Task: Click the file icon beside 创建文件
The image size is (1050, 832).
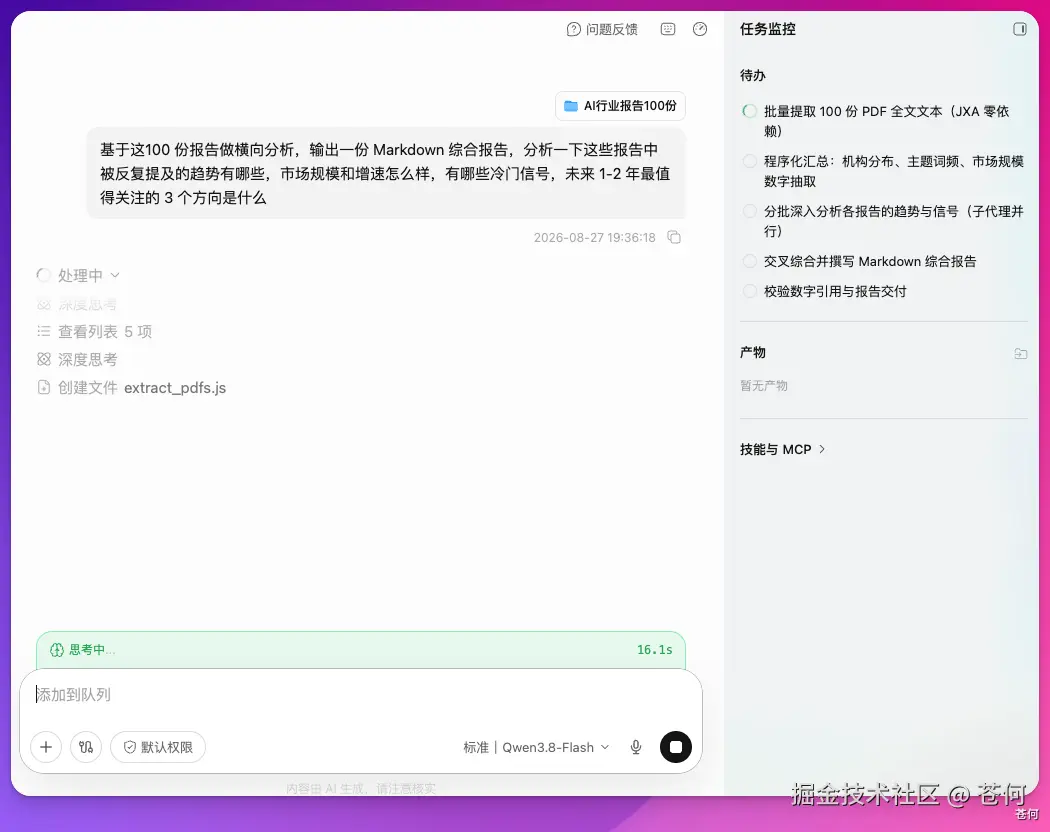Action: pyautogui.click(x=44, y=388)
